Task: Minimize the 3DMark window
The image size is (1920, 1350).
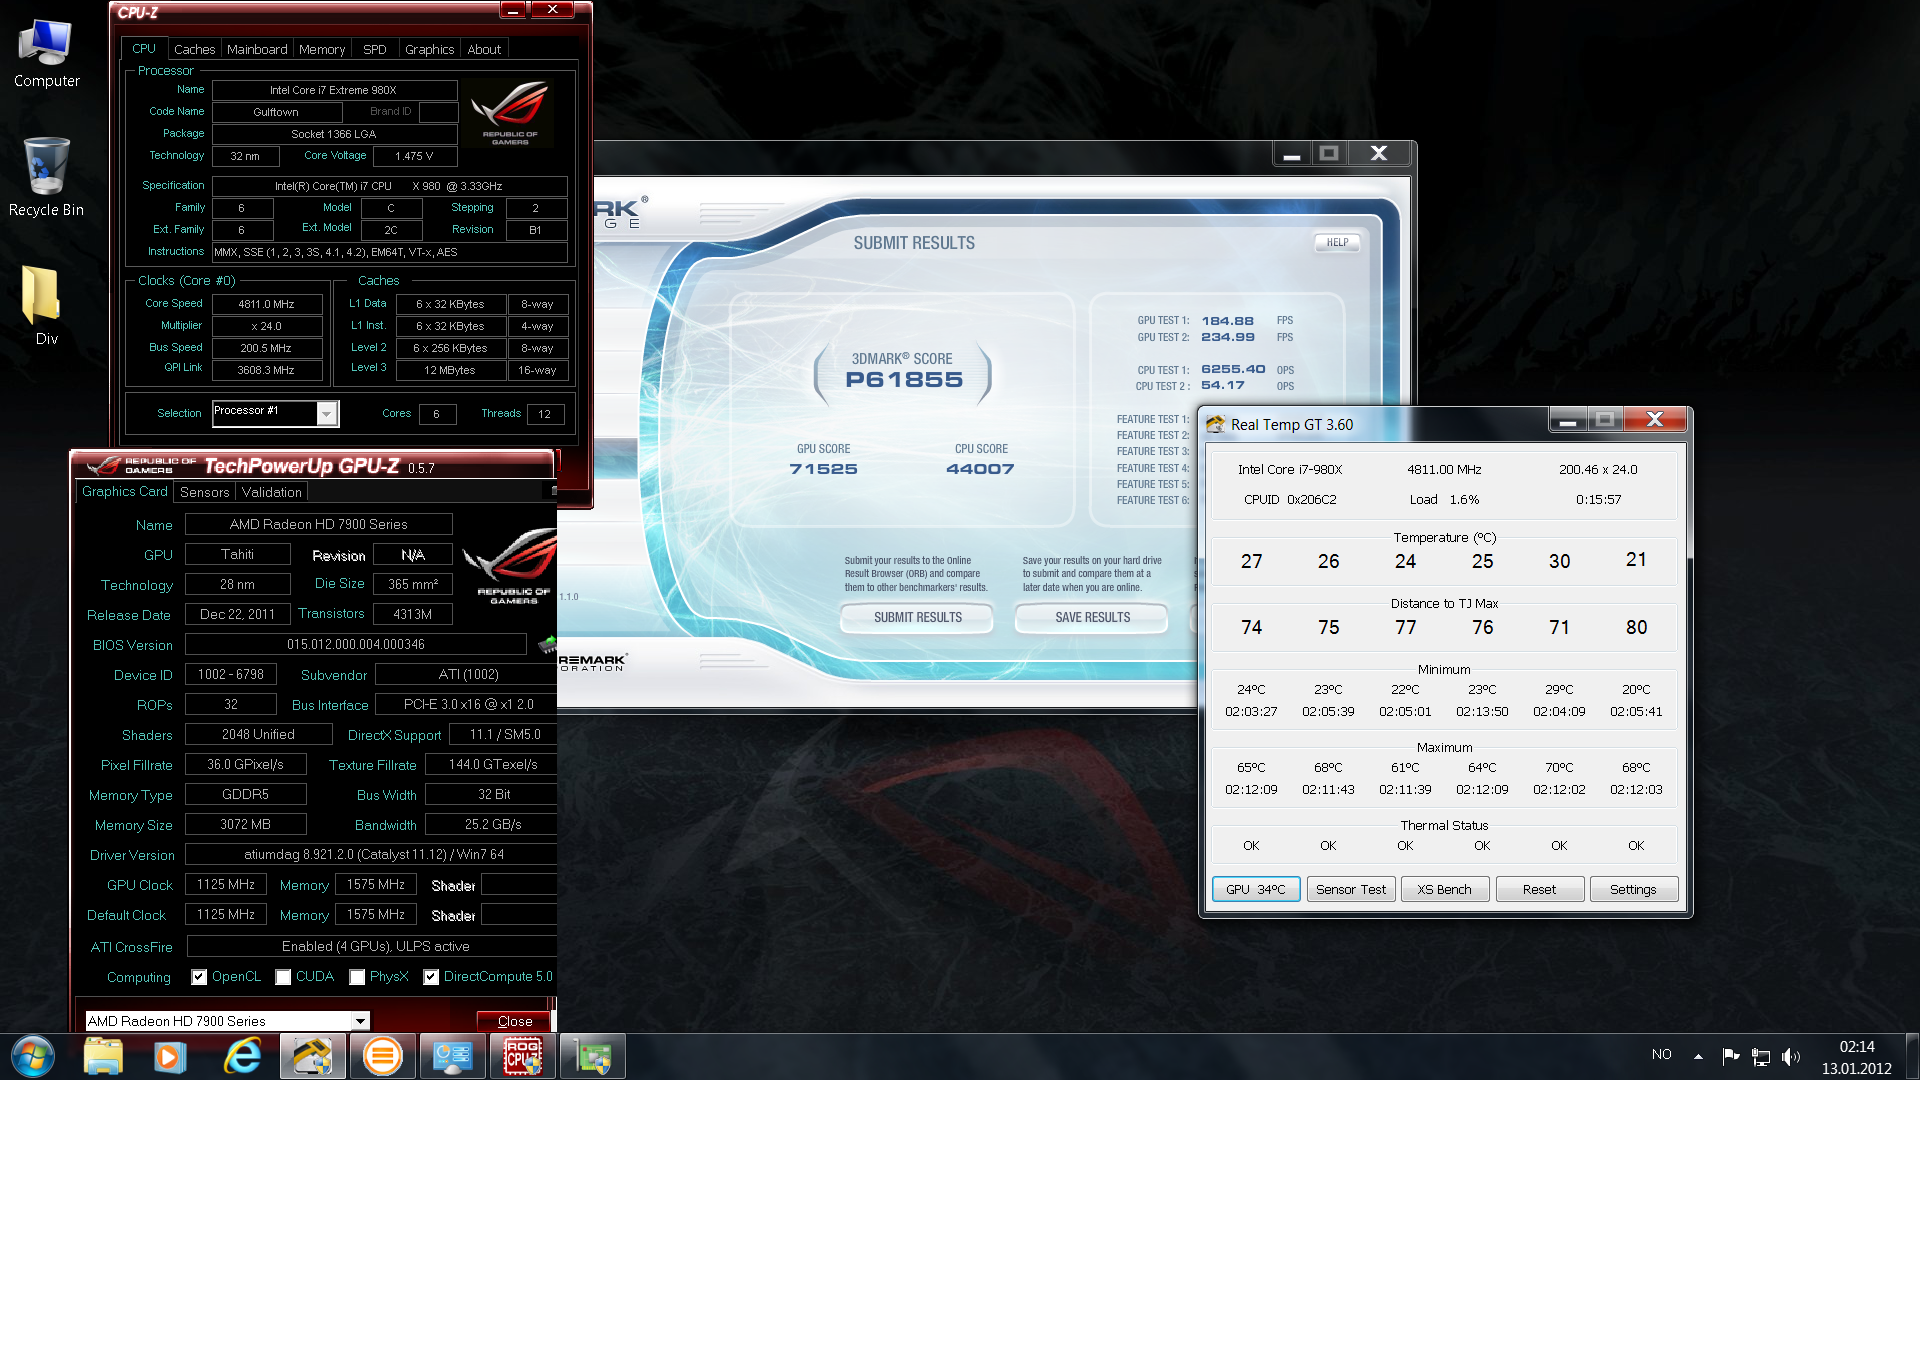Action: pos(1292,153)
